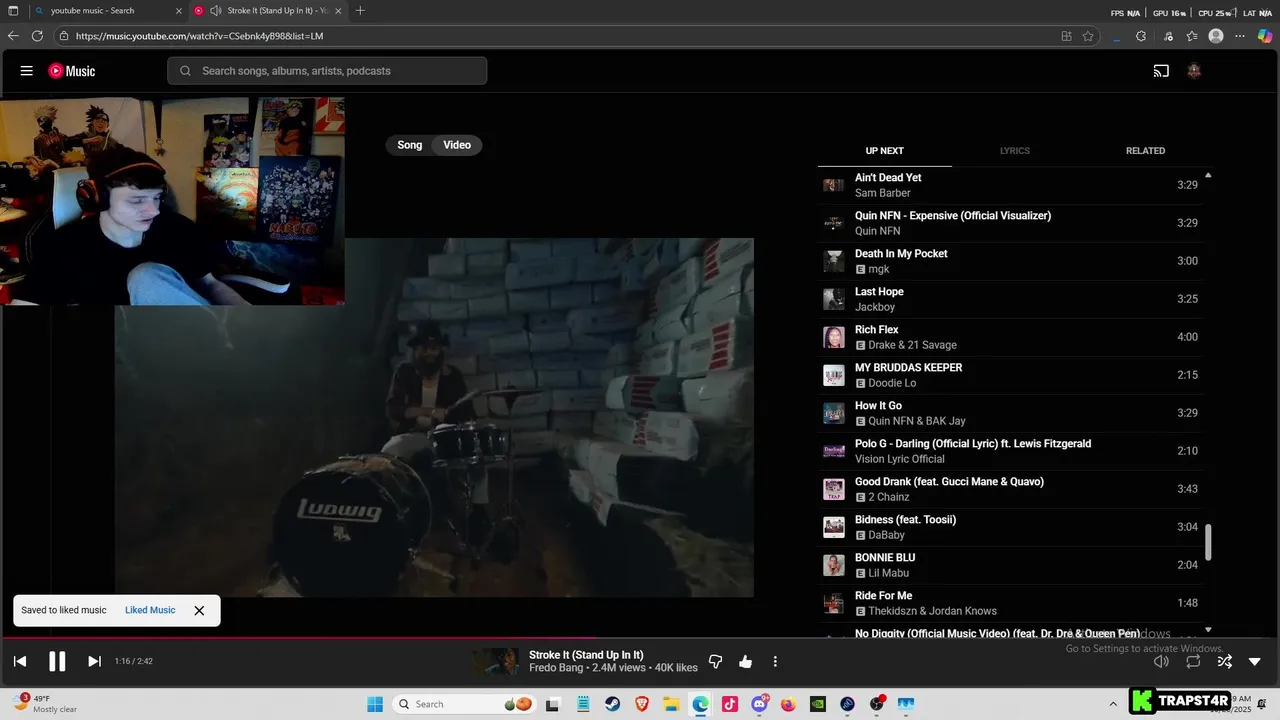This screenshot has height=720, width=1280.
Task: Click the Fredo Bang now-playing thumbnail
Action: [496, 661]
